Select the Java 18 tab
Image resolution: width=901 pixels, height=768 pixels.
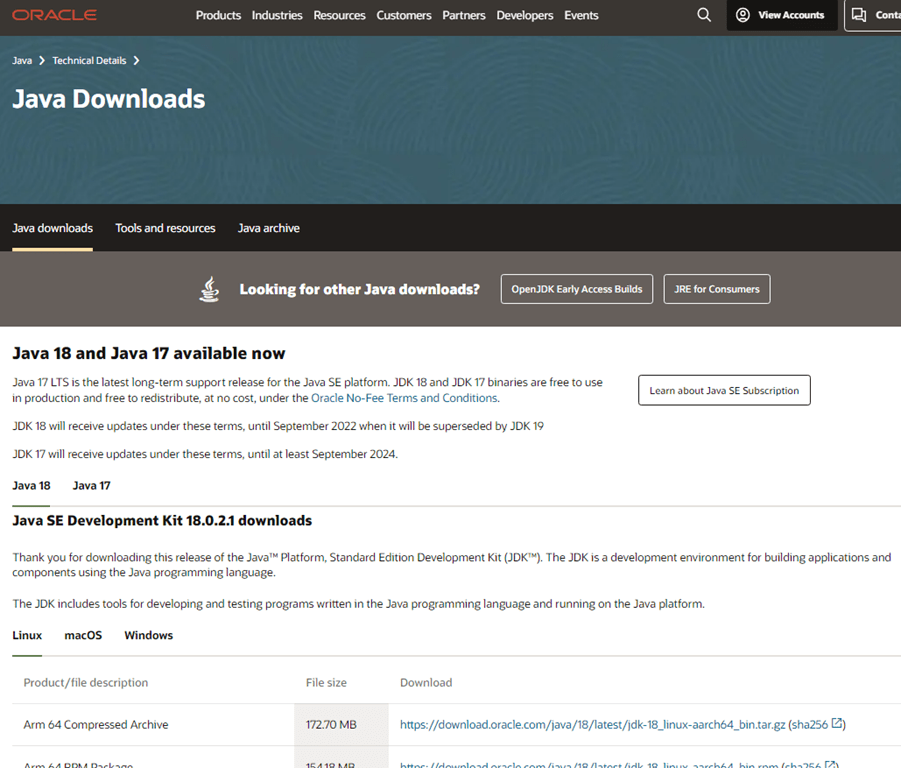pyautogui.click(x=32, y=486)
